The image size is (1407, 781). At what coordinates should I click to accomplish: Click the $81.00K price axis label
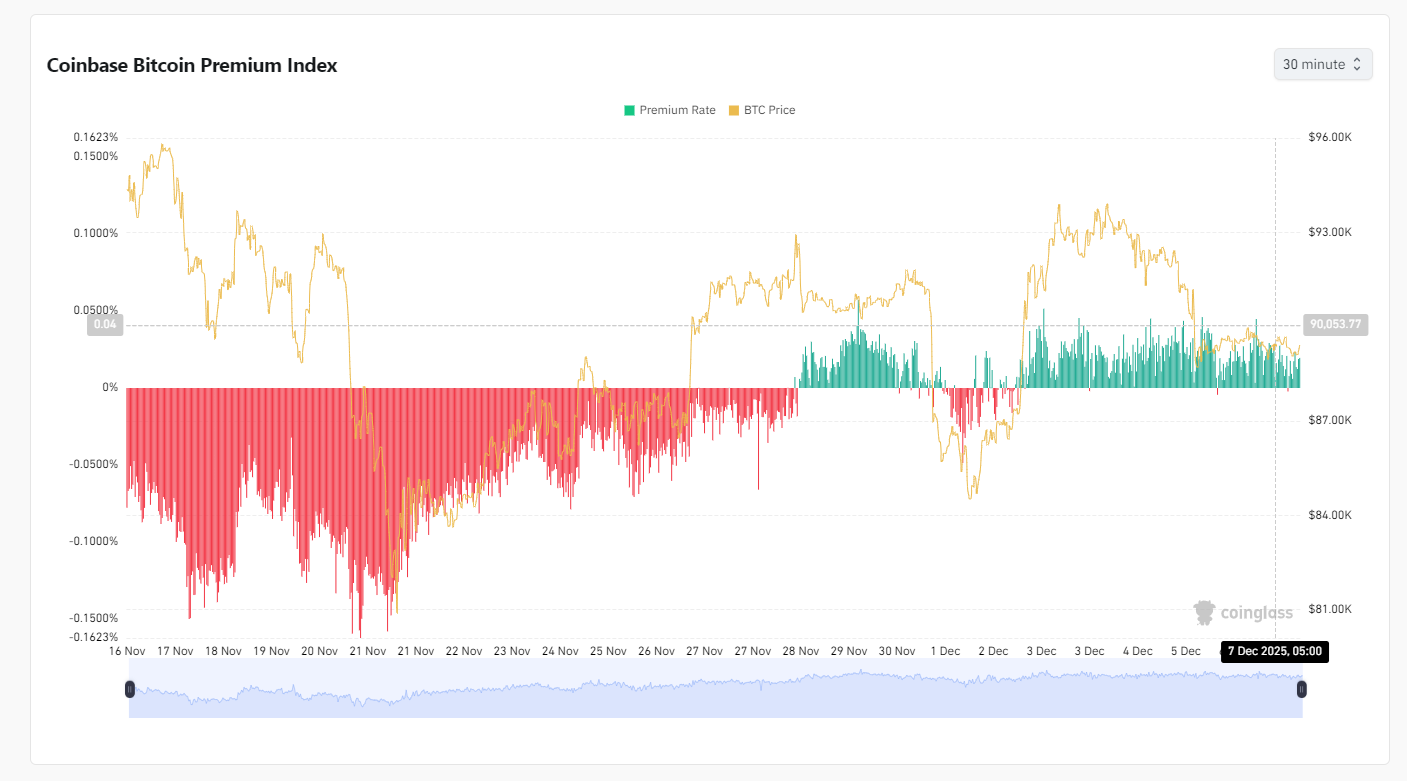1329,609
